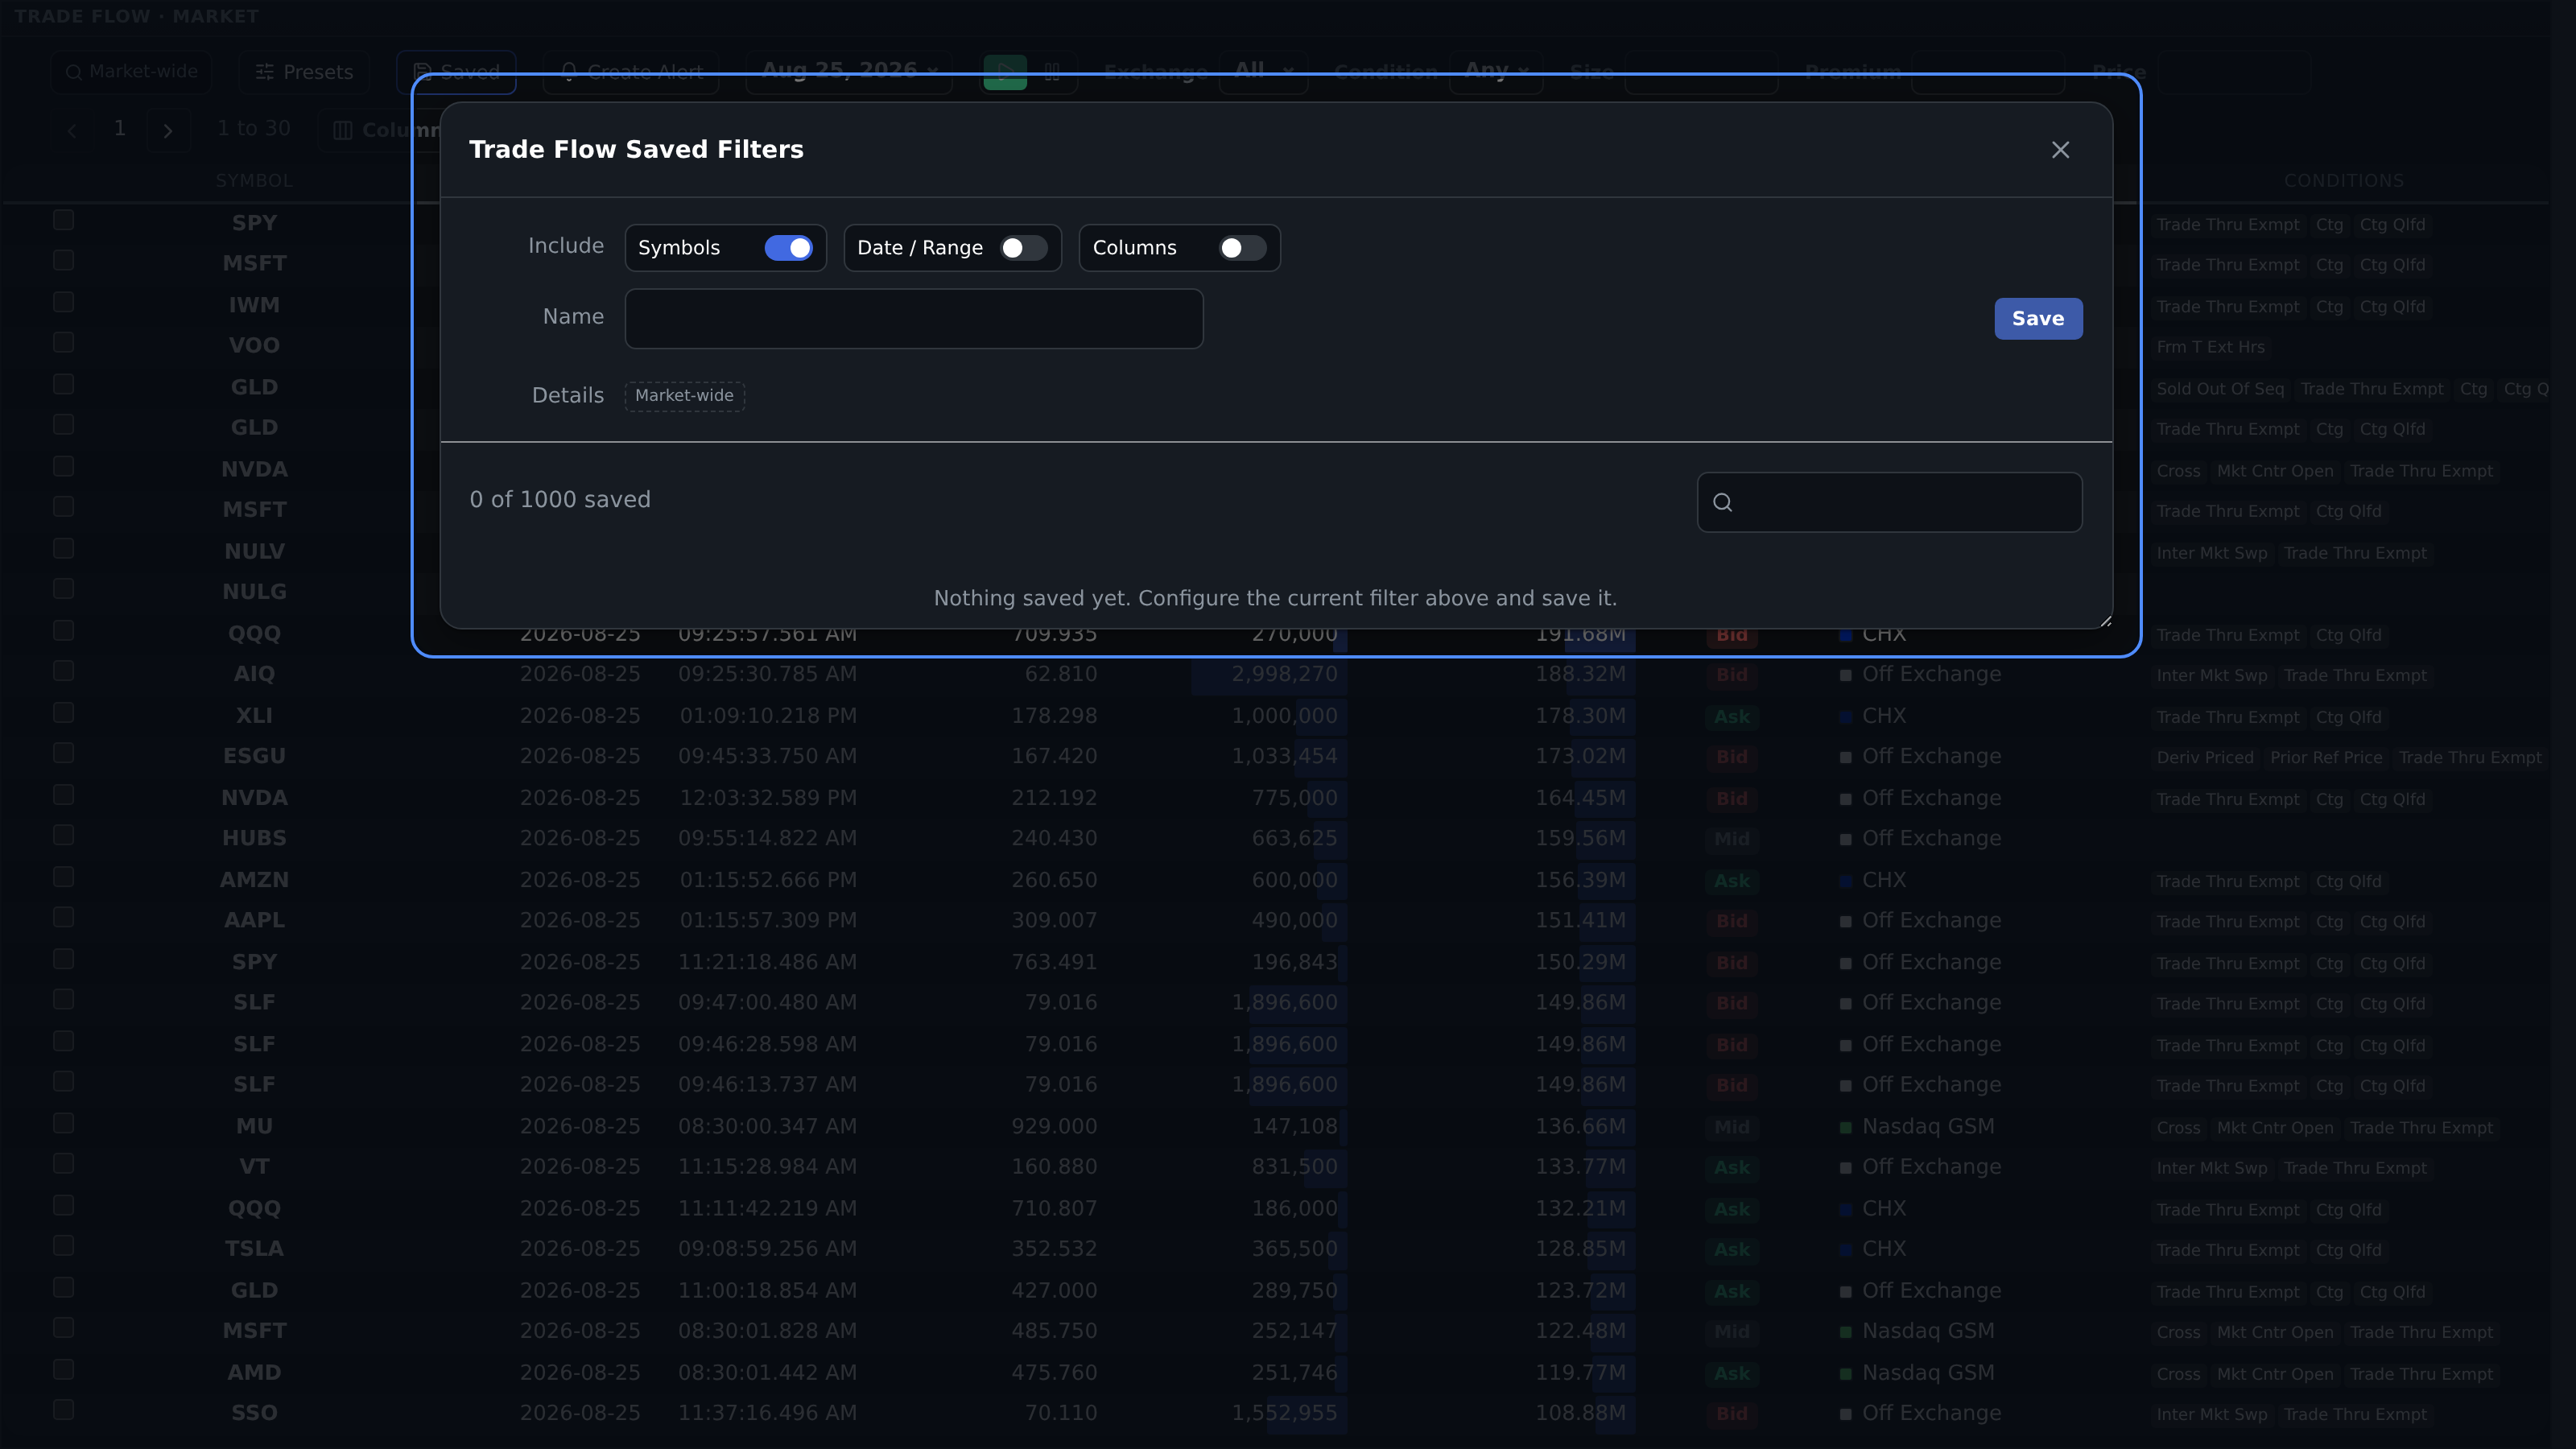Click the Saved filters toolbar button

point(456,72)
